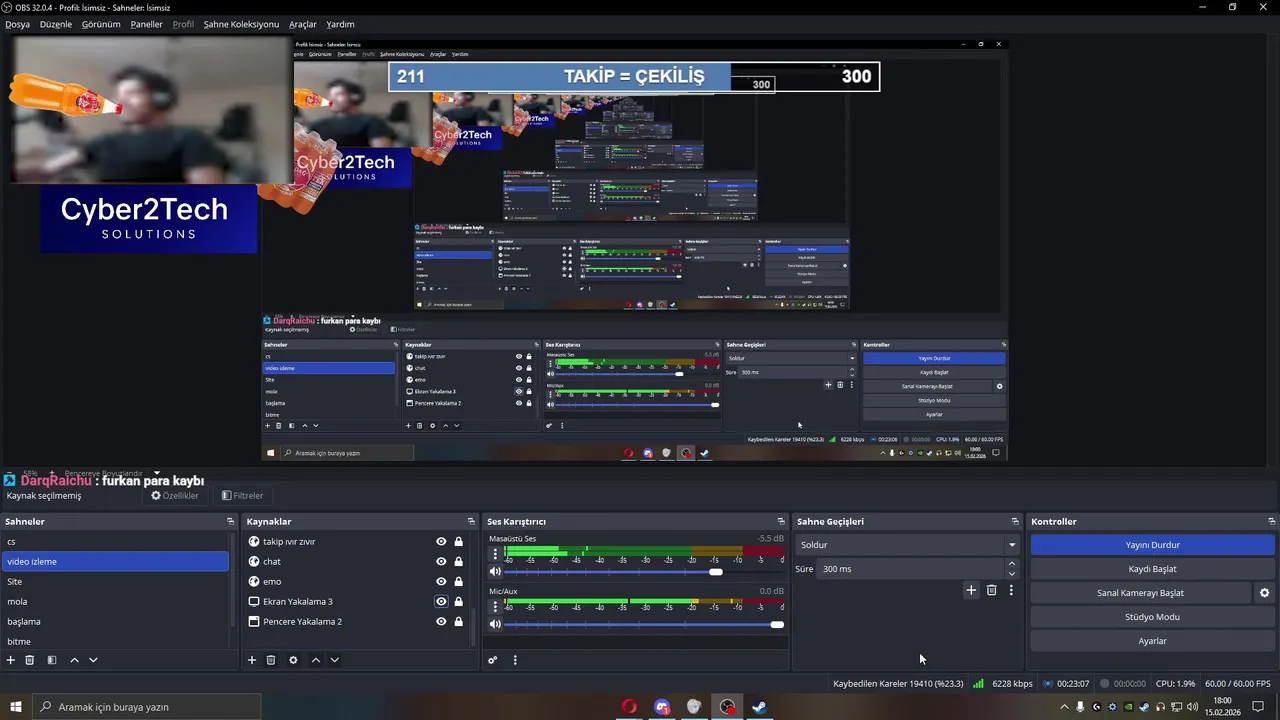Open the Paneller menu
This screenshot has height=720, width=1280.
tap(146, 24)
